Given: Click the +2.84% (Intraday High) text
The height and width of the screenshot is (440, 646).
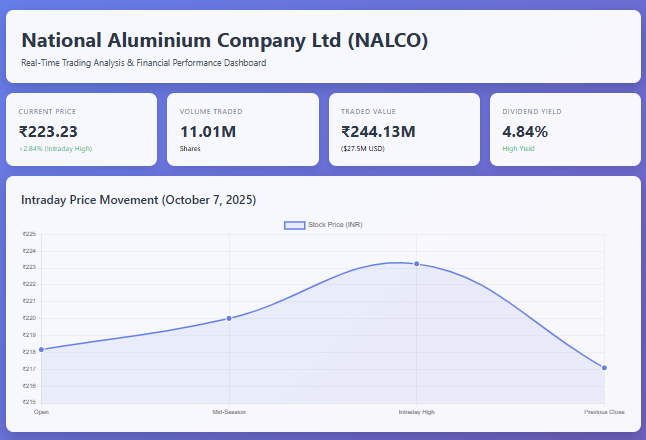Looking at the screenshot, I should click(x=56, y=149).
